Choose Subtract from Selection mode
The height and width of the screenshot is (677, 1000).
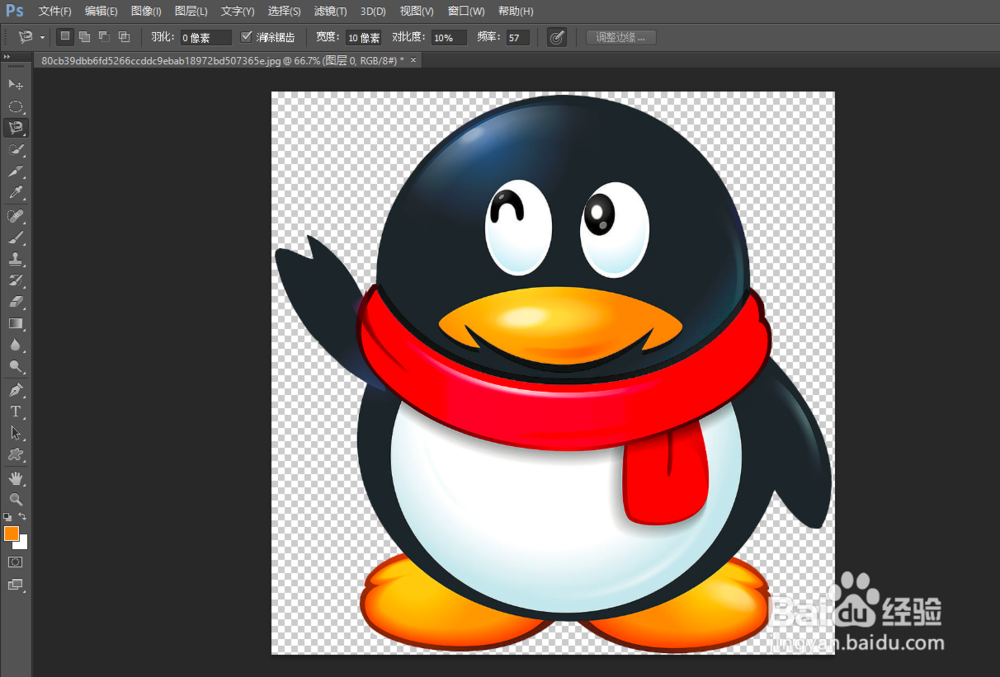tap(104, 37)
